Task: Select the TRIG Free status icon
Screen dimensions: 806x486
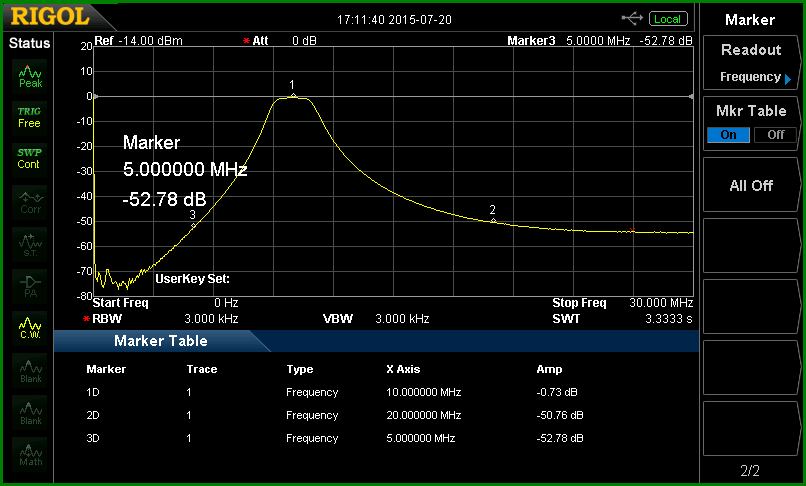Action: pos(29,117)
